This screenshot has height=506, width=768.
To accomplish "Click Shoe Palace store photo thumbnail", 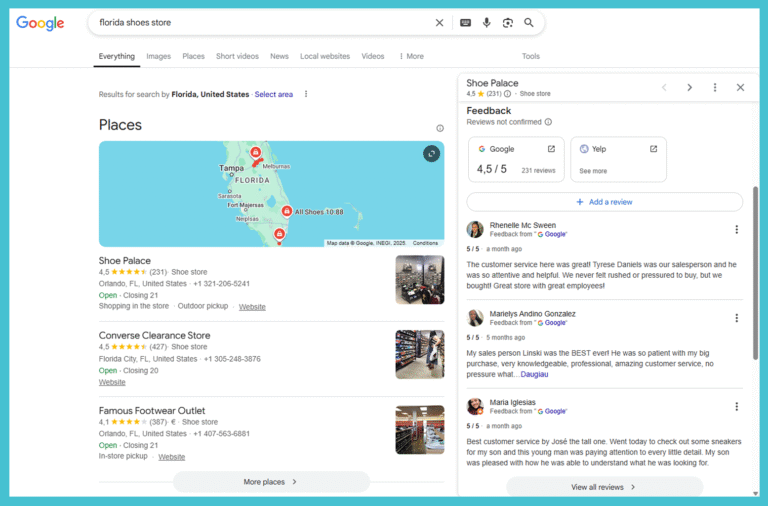I will [x=420, y=280].
